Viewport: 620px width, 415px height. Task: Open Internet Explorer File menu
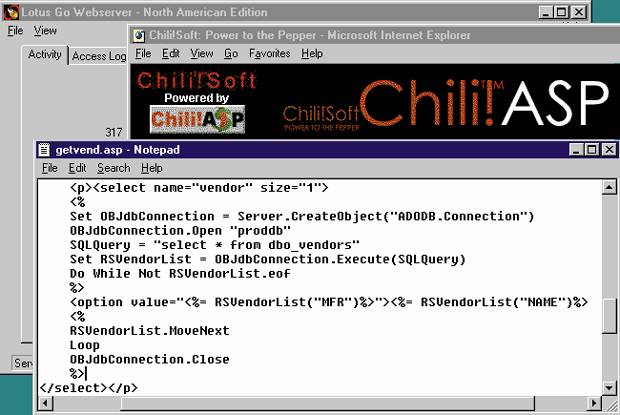tap(143, 53)
